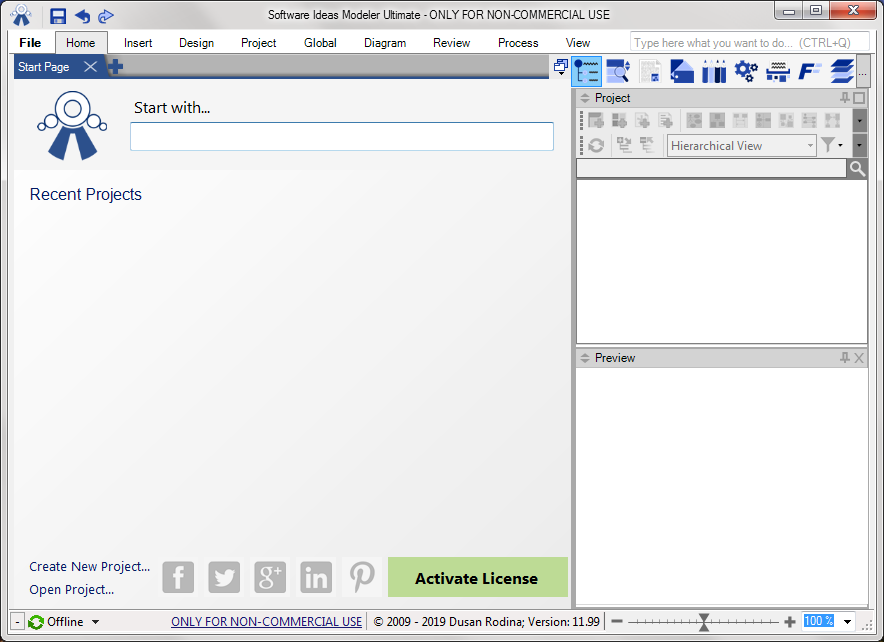Pin the Project panel

[x=844, y=97]
